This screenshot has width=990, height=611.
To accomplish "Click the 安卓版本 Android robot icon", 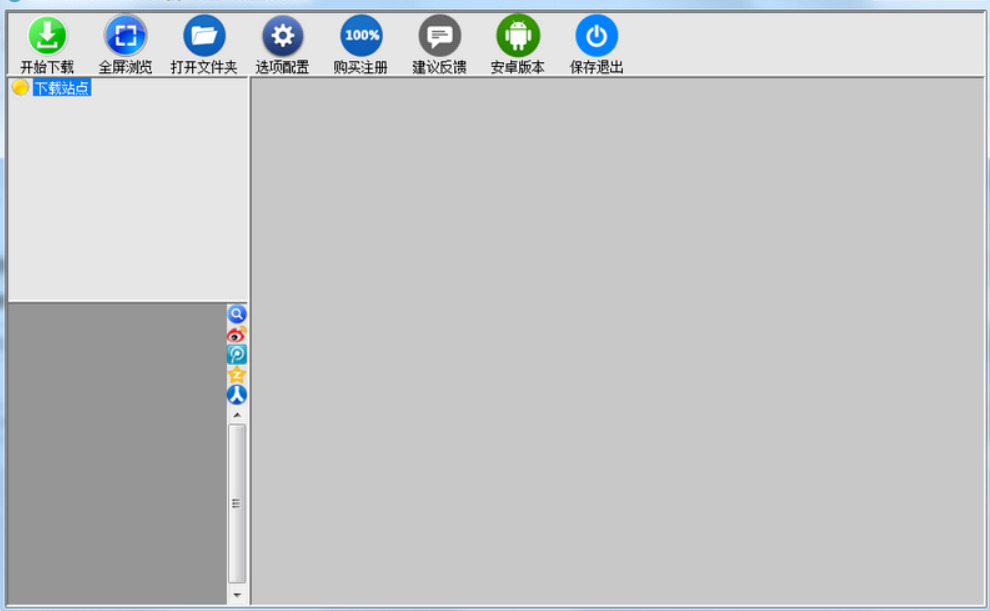I will pos(518,35).
